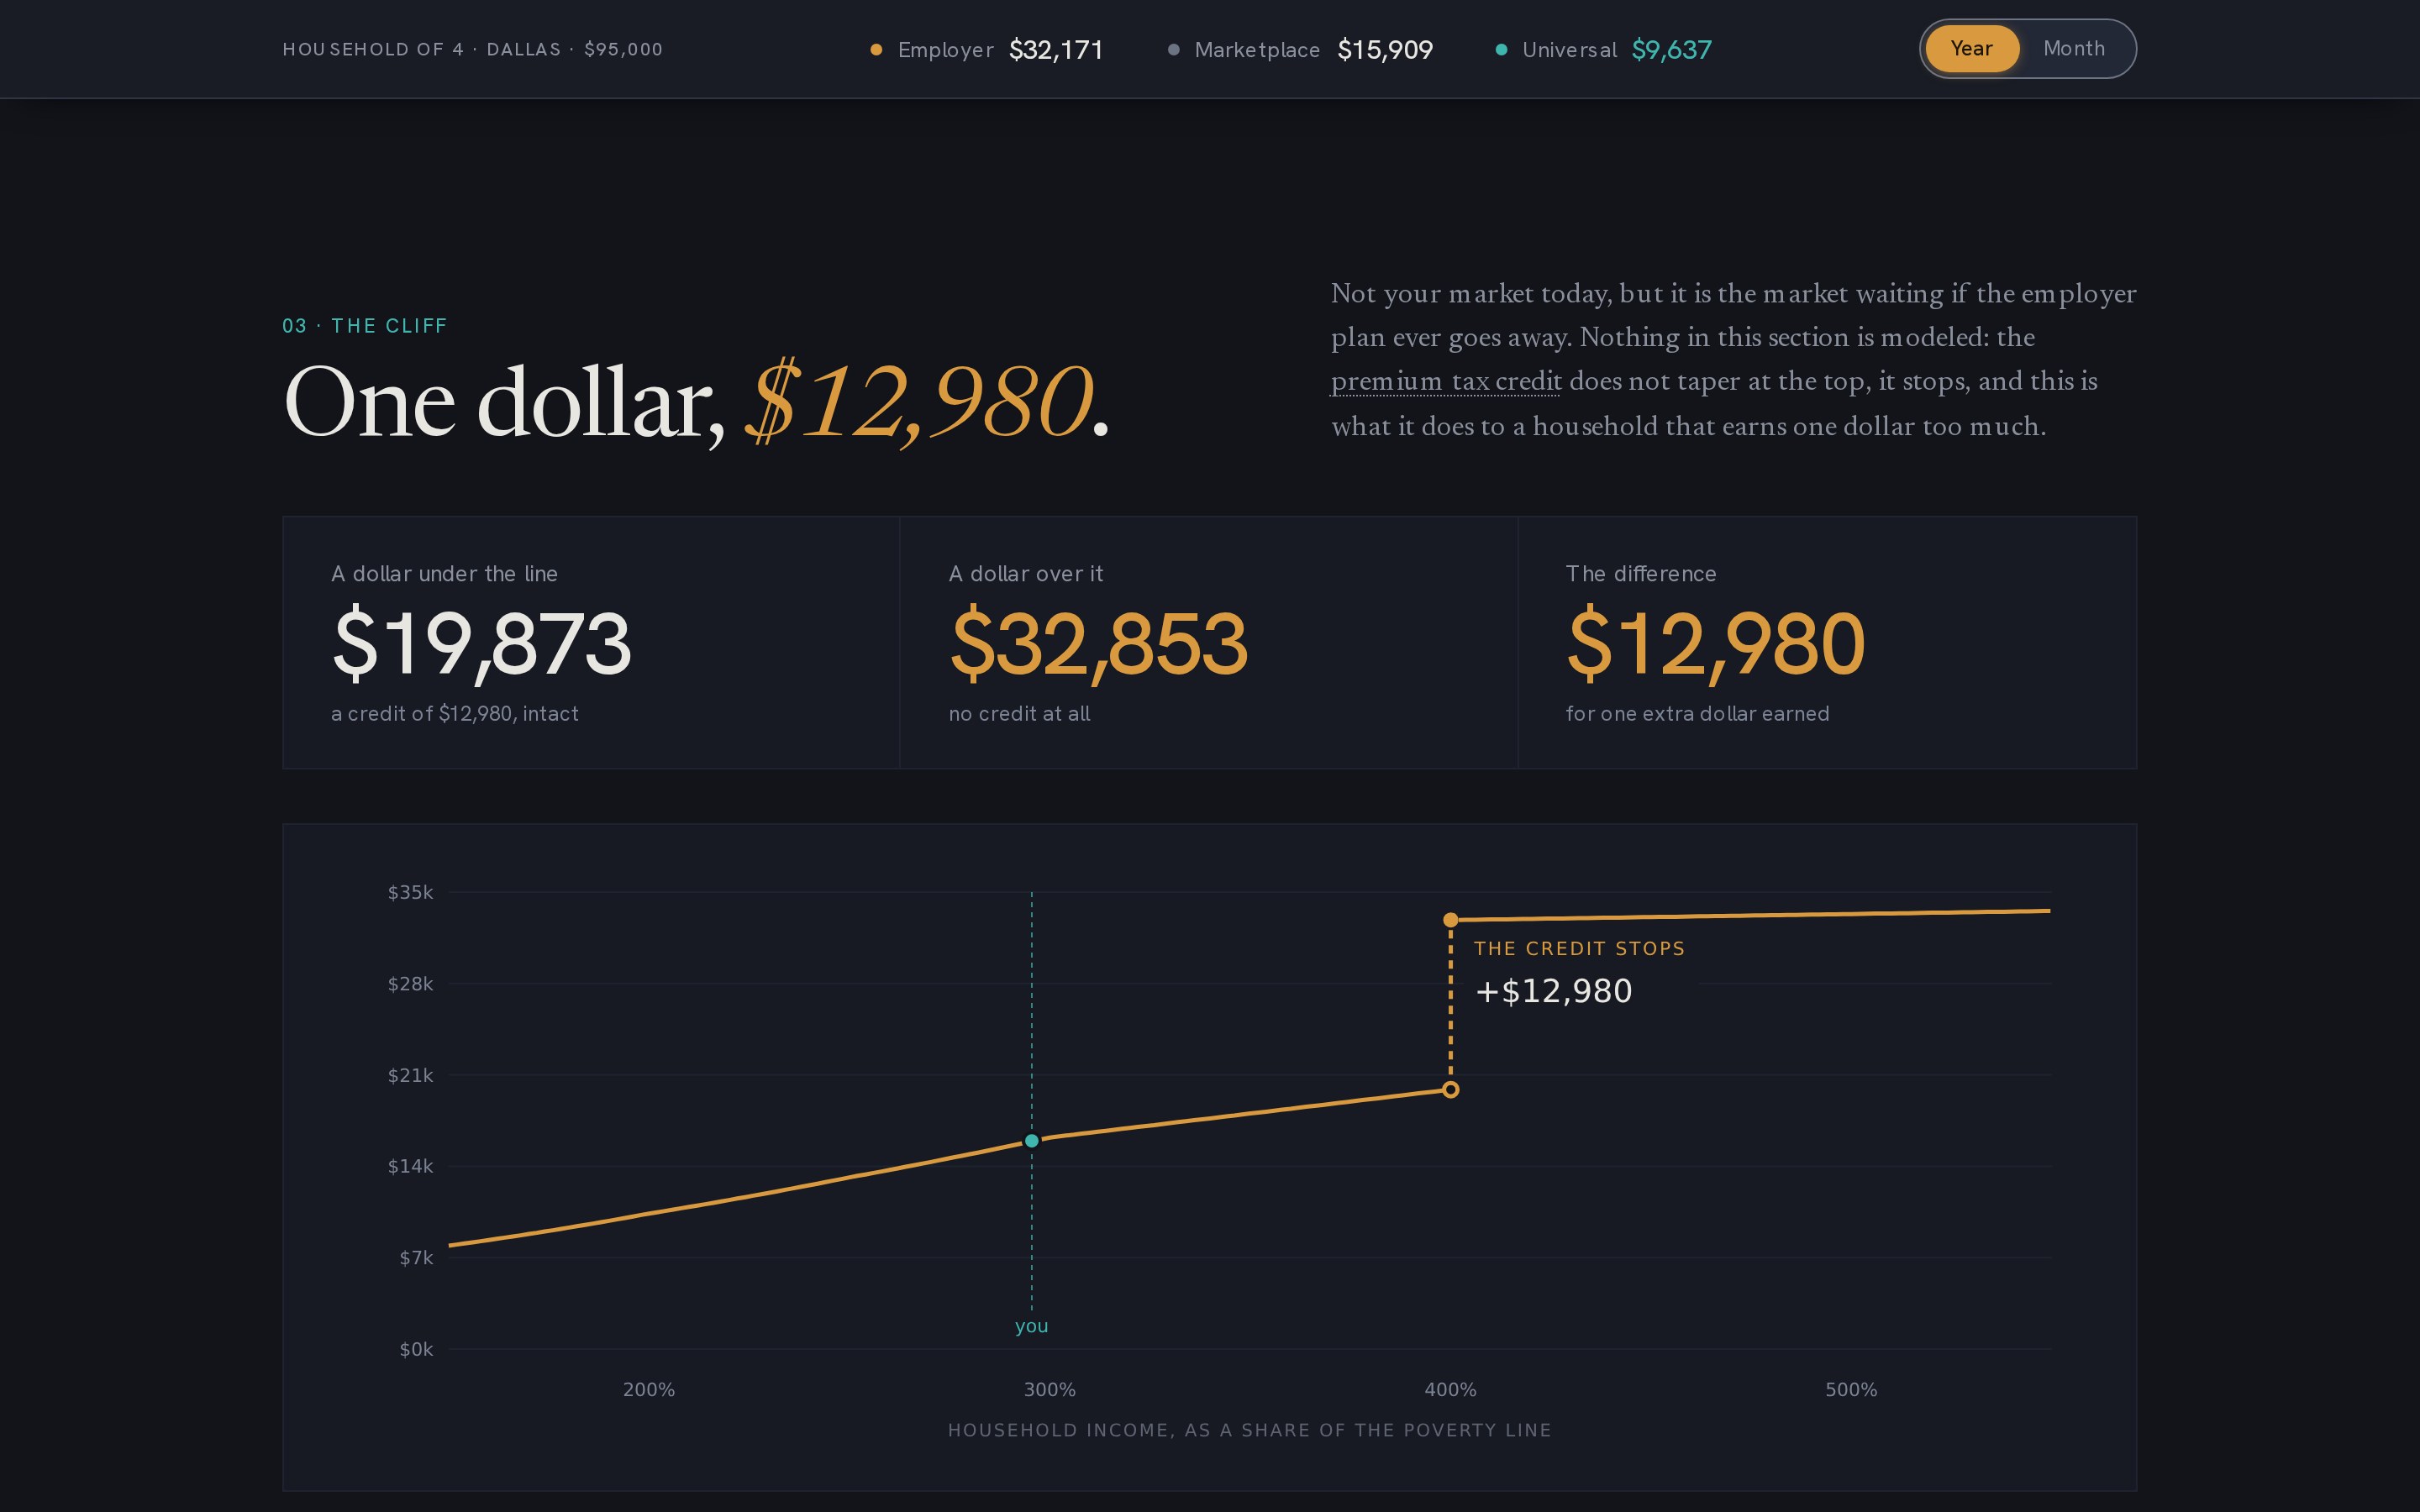Click the teal 'you' marker on chart
This screenshot has width=2420, height=1512.
(x=1031, y=1141)
